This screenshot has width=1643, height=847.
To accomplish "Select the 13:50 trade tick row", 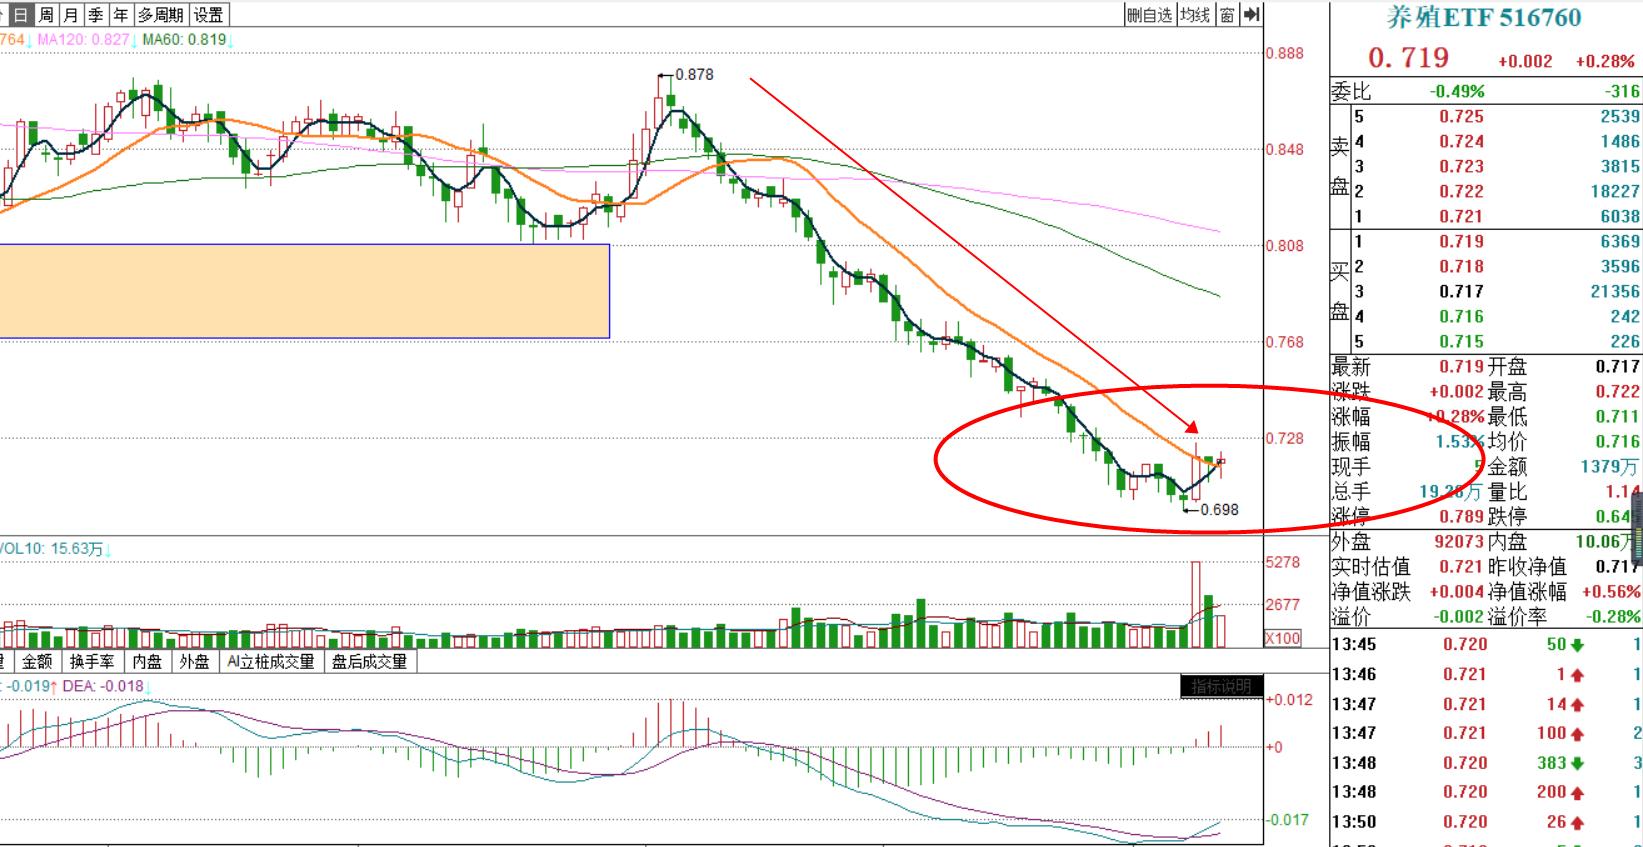I will click(x=1487, y=822).
